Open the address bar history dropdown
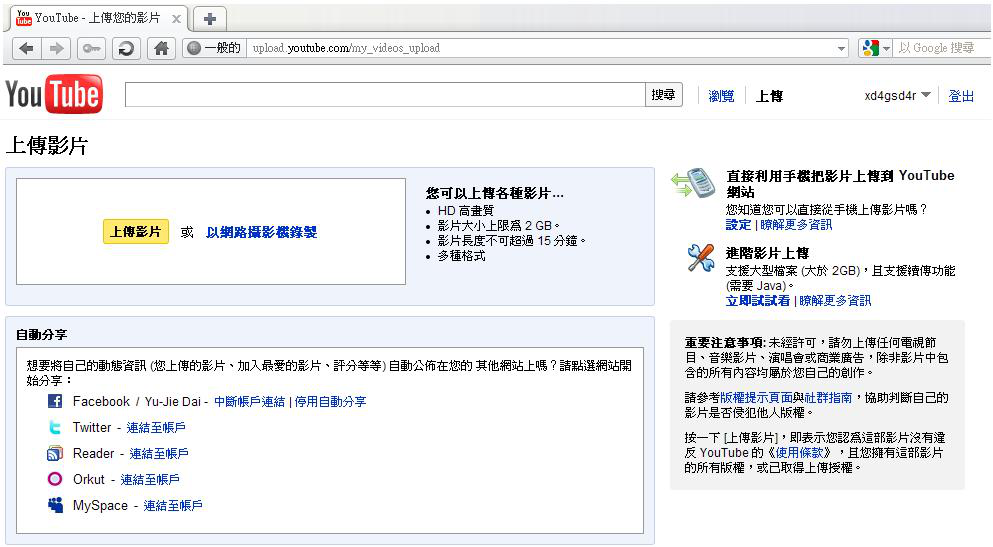 click(x=841, y=48)
